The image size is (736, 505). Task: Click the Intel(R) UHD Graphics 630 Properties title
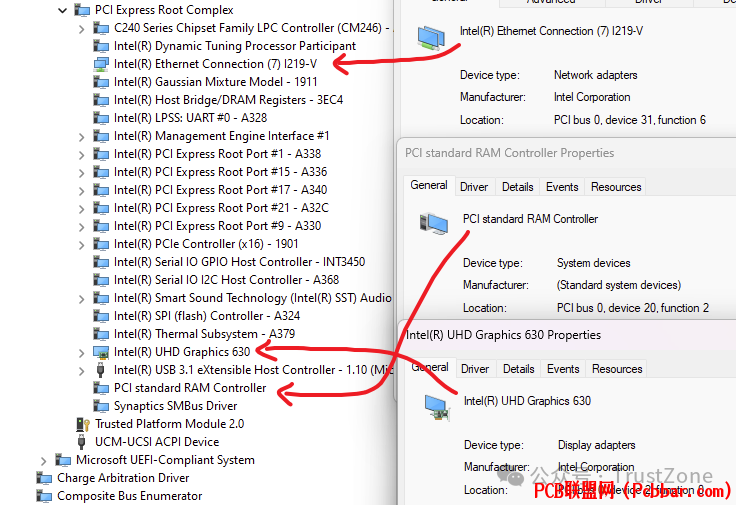tap(503, 335)
